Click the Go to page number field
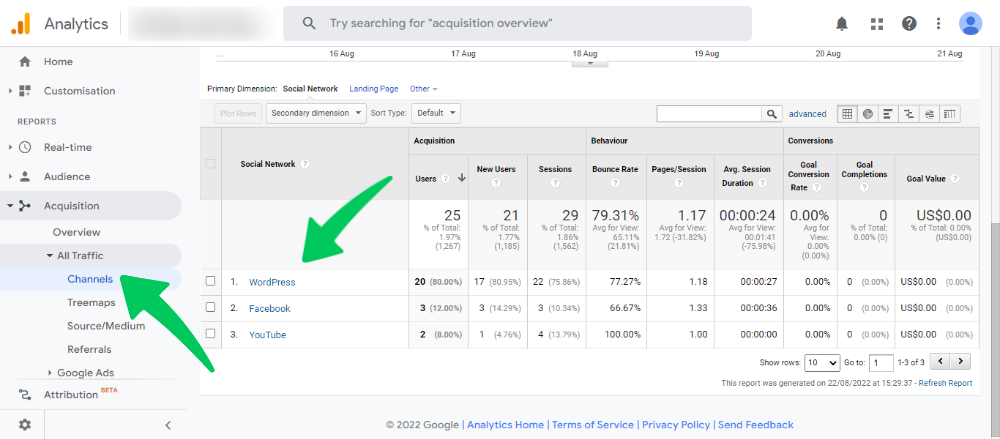 pyautogui.click(x=881, y=362)
